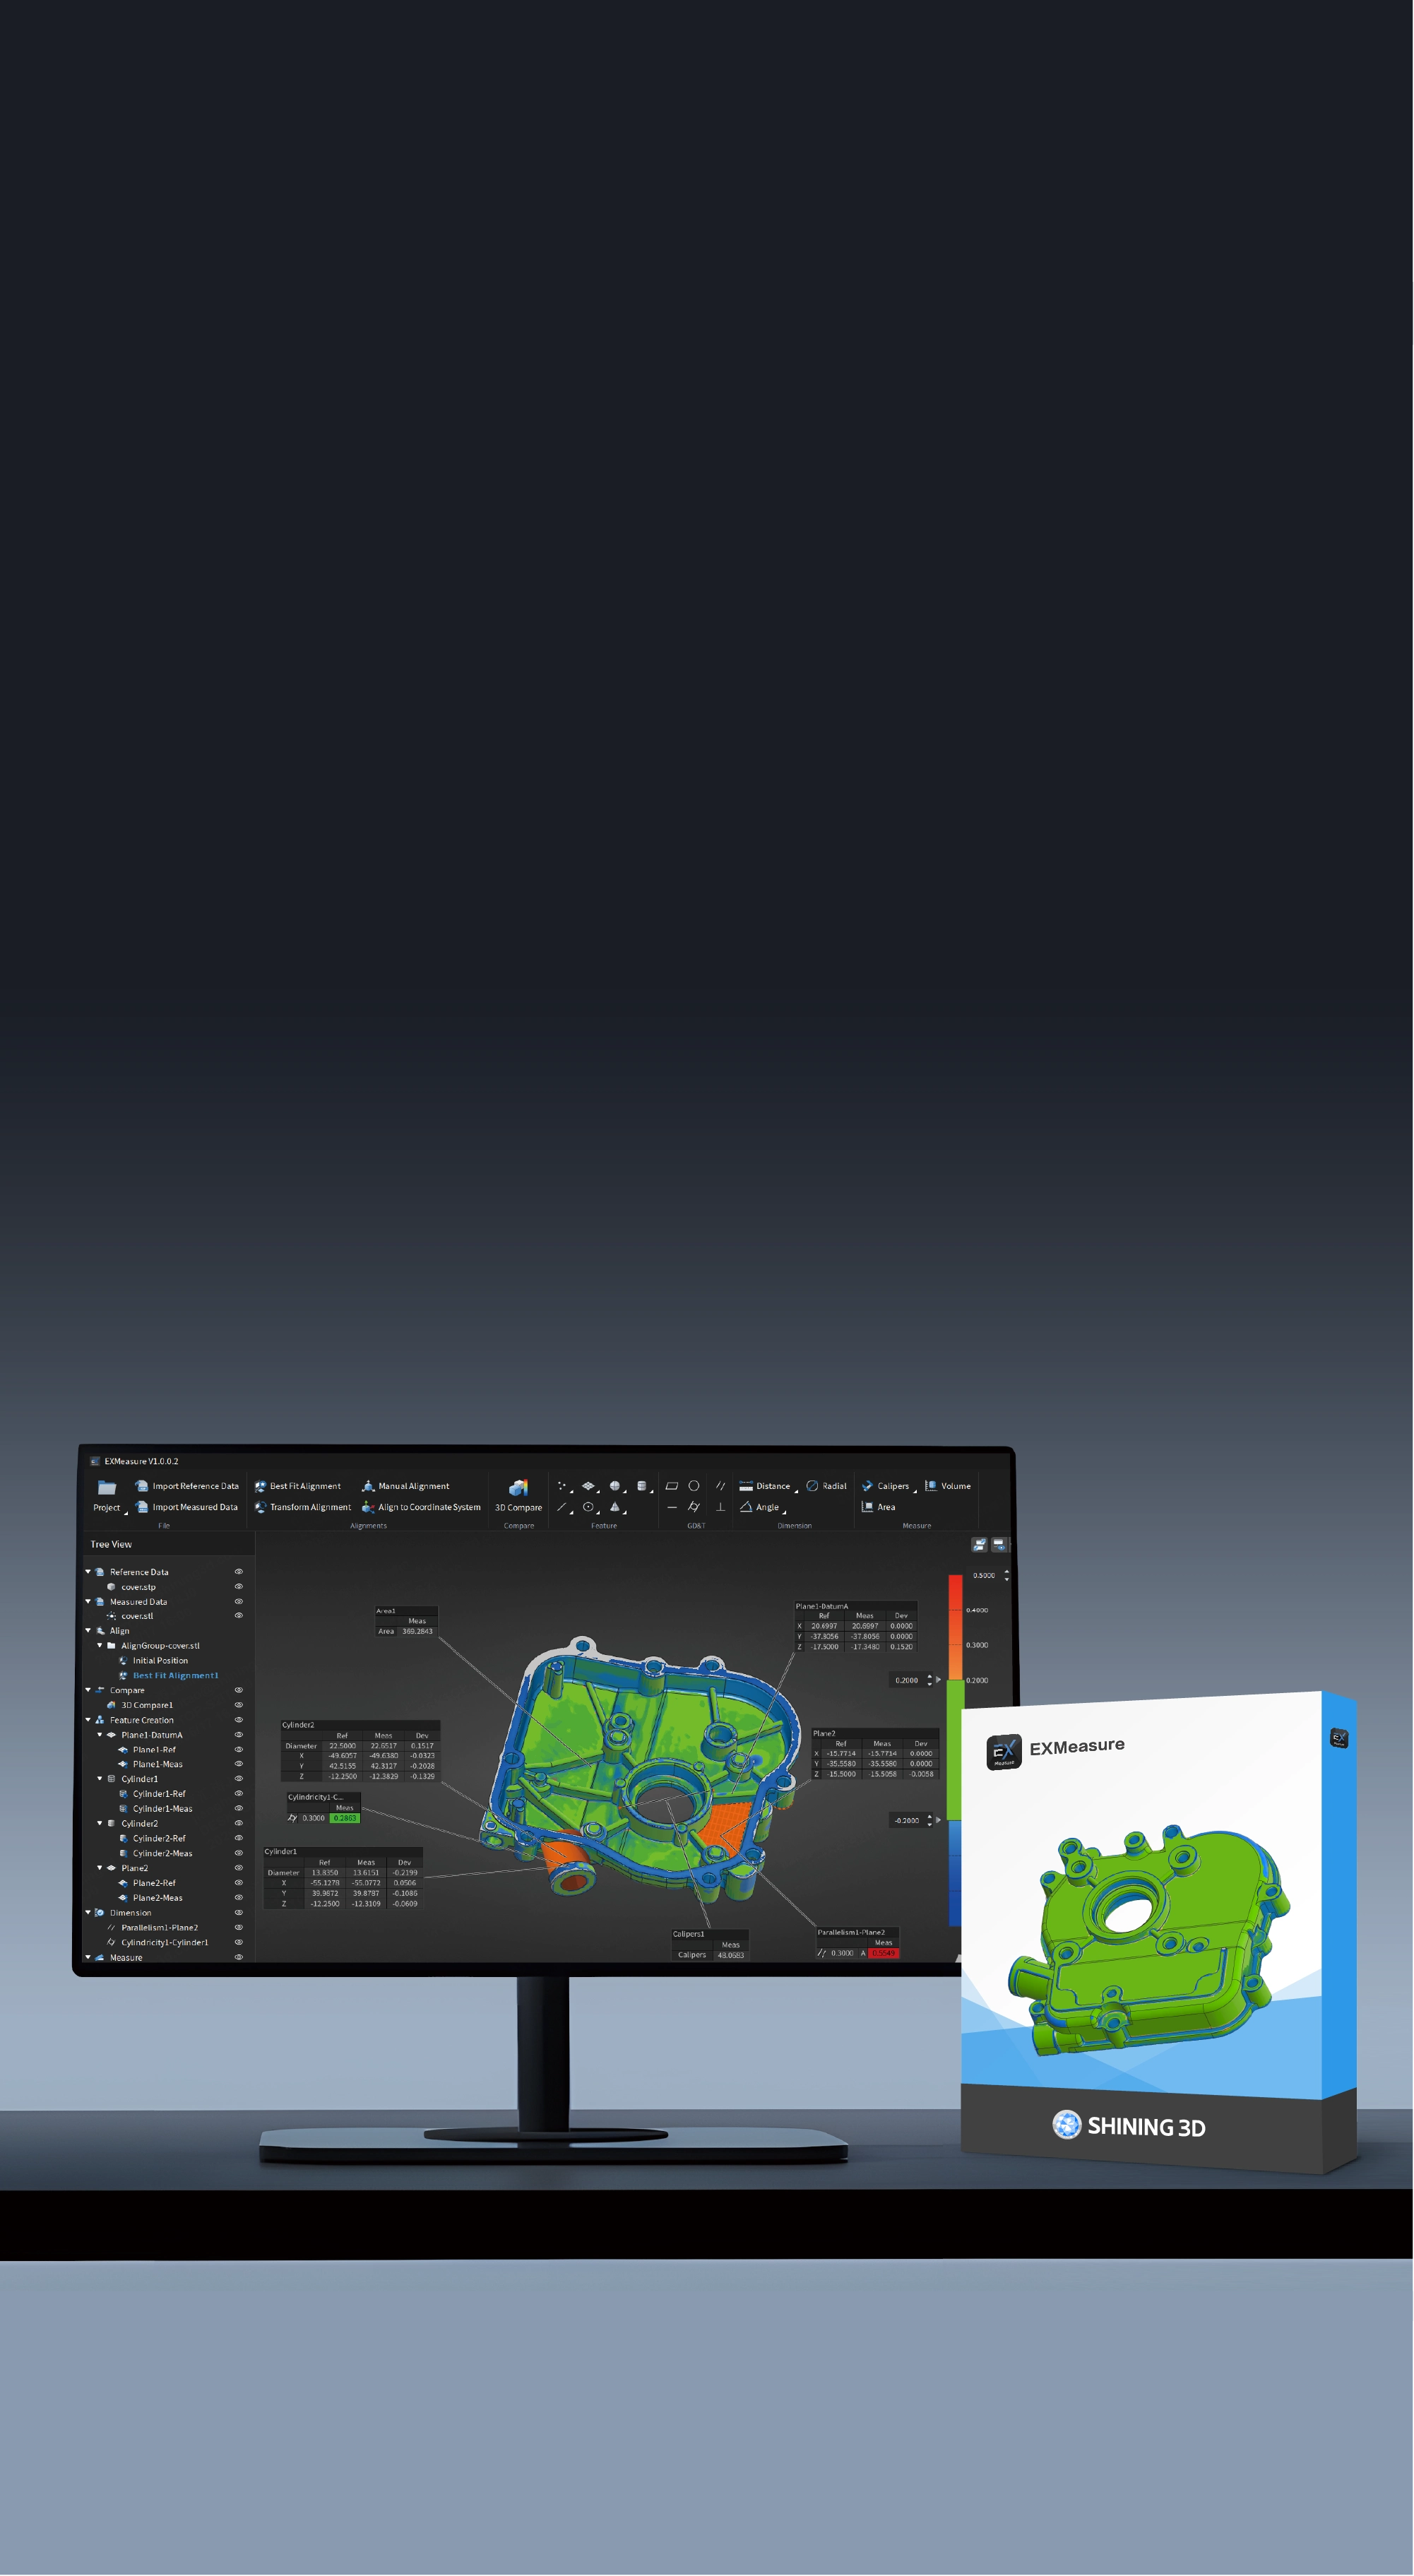Viewport: 1414px width, 2576px height.
Task: Select Cylinder2-Meas tree item
Action: point(162,1854)
